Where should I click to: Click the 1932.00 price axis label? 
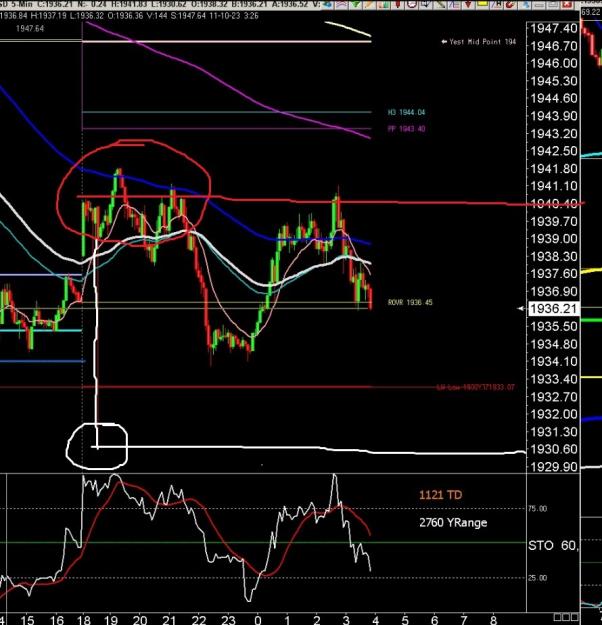(553, 414)
